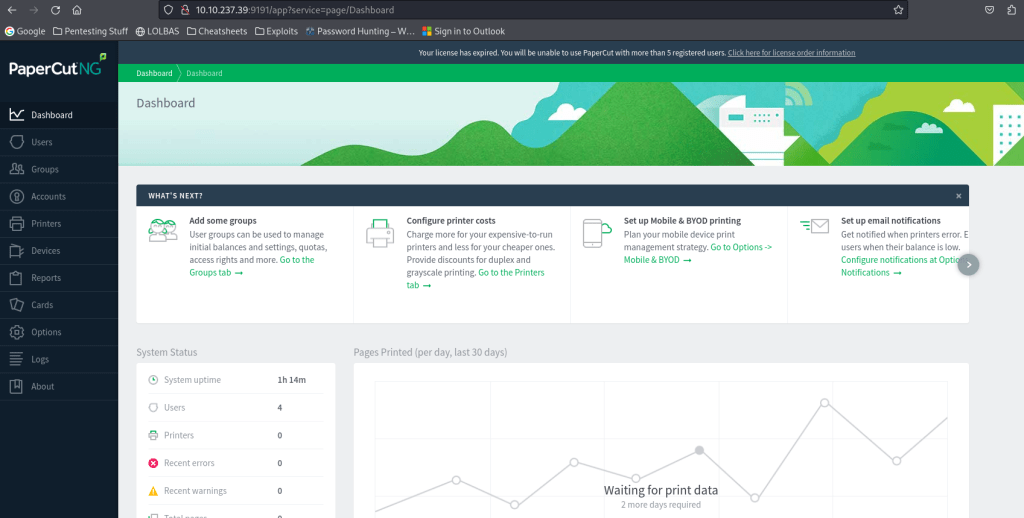
Task: Open the Logs menu item
Action: [x=39, y=359]
